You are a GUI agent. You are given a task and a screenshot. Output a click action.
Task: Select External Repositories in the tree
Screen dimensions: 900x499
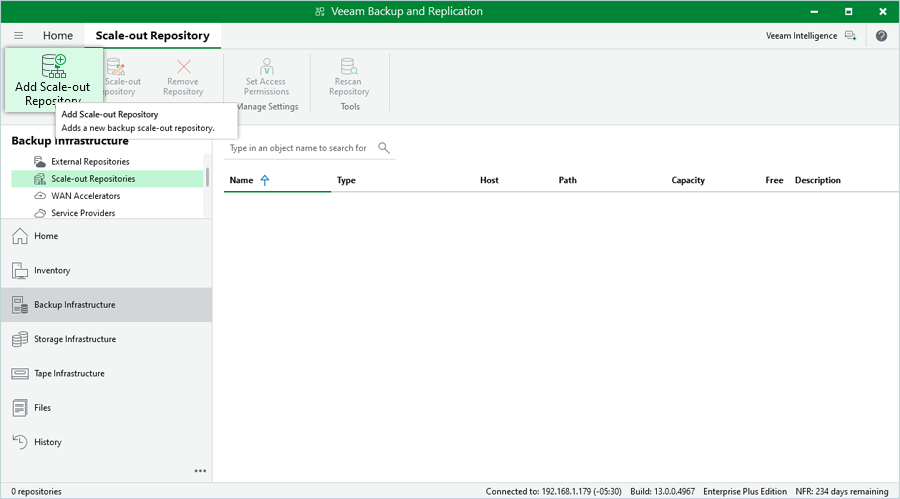point(90,162)
